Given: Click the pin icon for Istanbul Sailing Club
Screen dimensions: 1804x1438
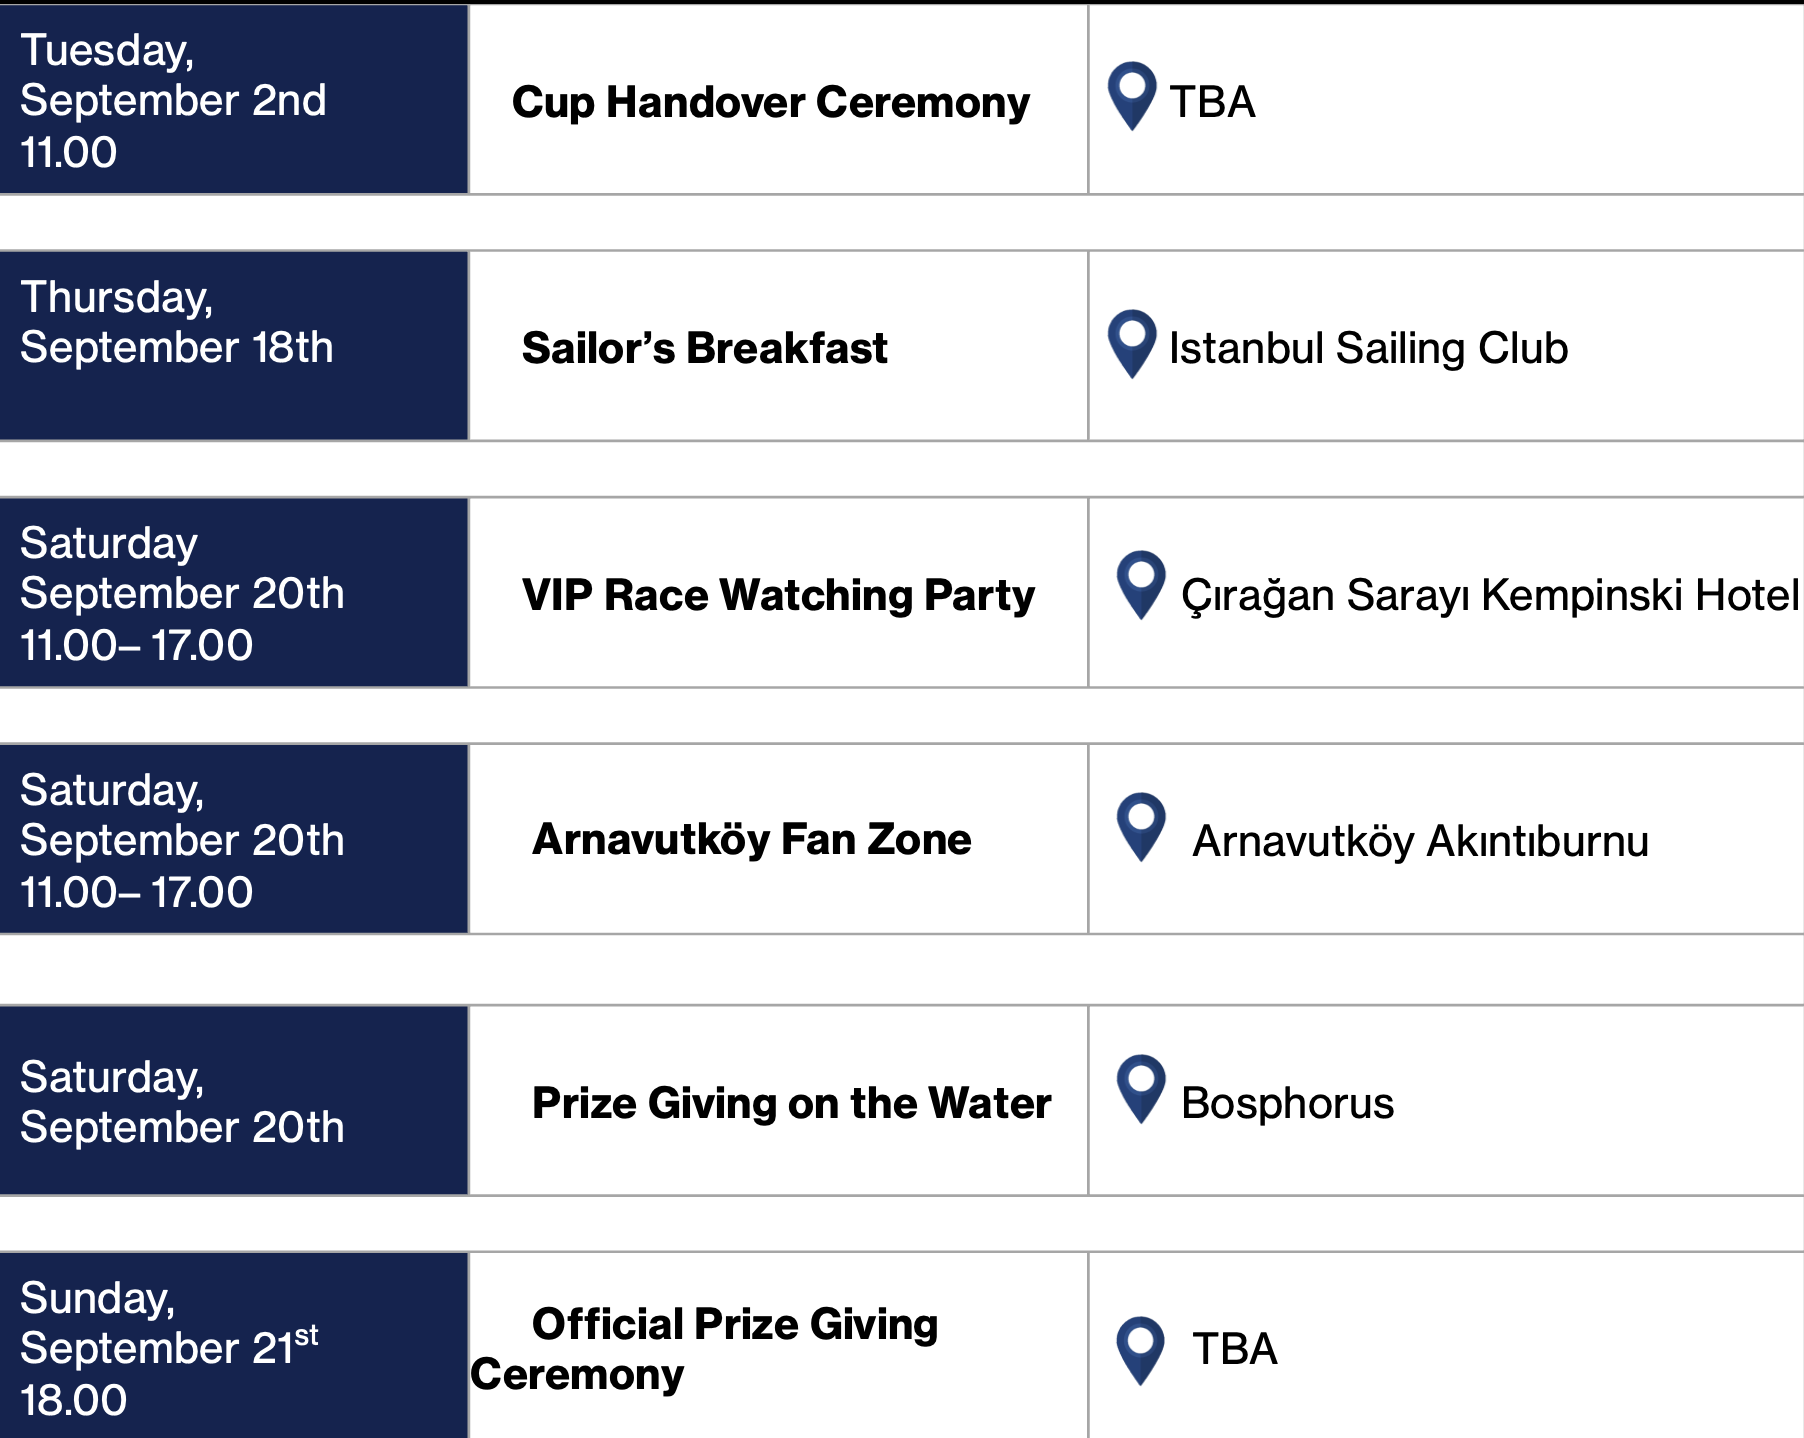Looking at the screenshot, I should (1132, 344).
